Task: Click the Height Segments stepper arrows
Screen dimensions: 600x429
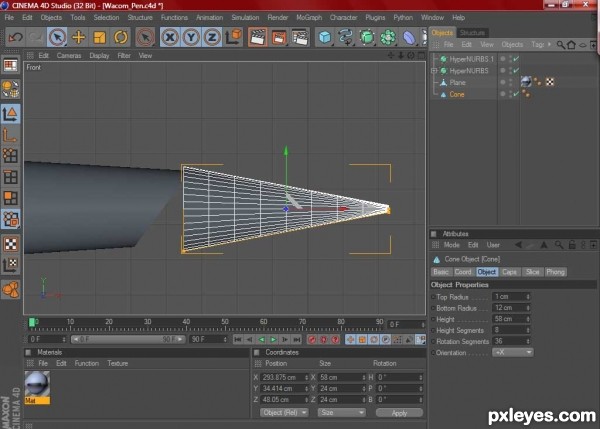Action: [x=528, y=330]
